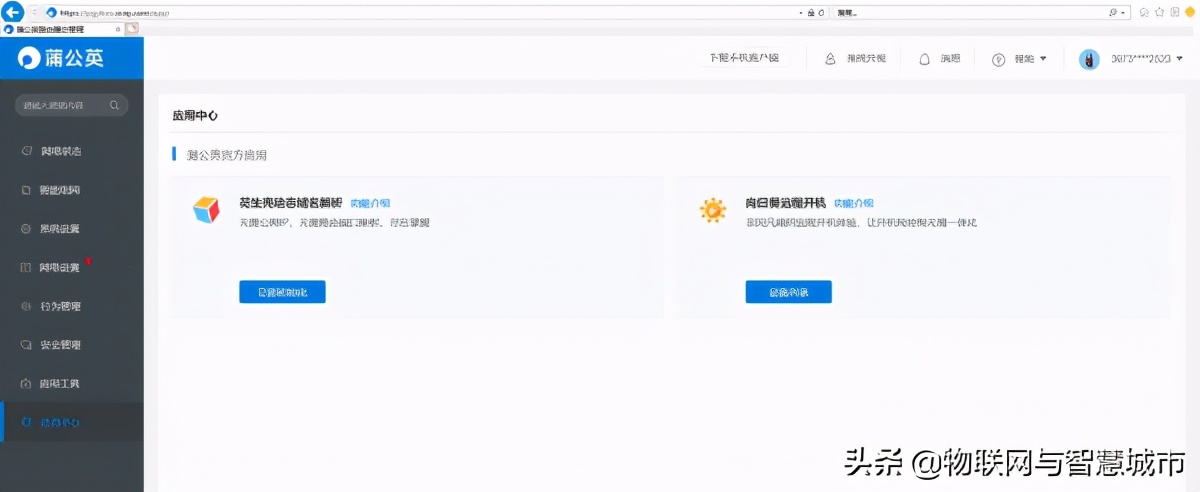Open browser favorites star icon
This screenshot has height=492, width=1200.
point(1160,12)
